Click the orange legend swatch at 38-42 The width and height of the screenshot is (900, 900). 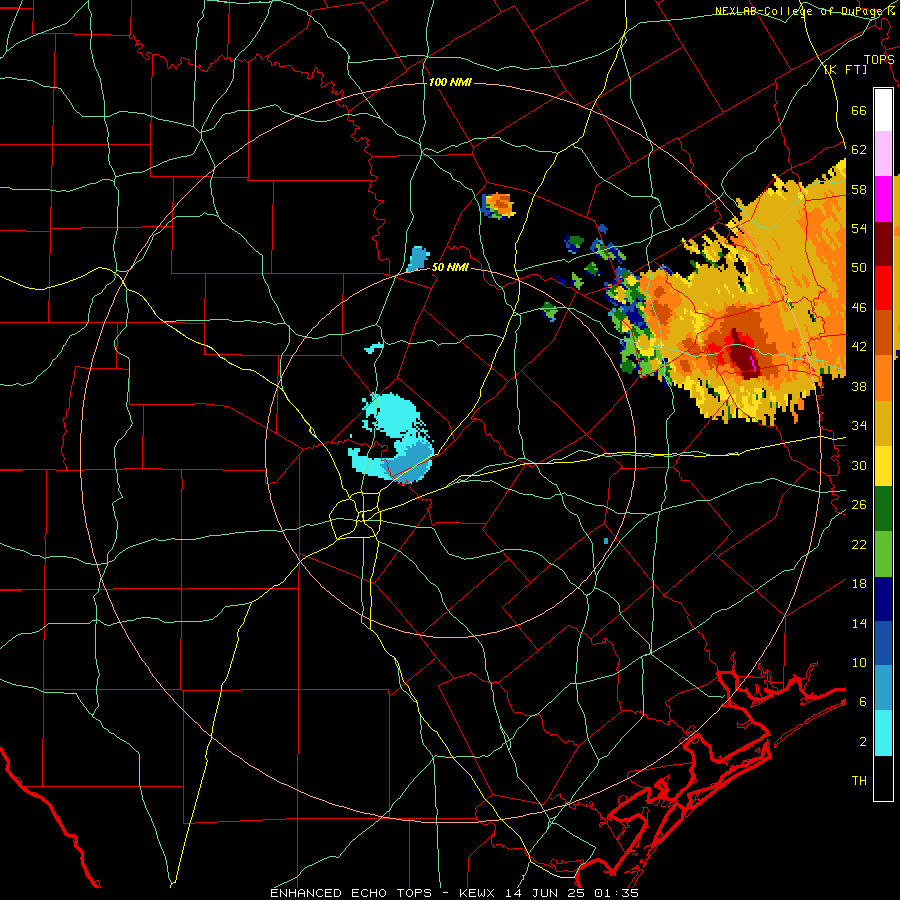point(883,378)
